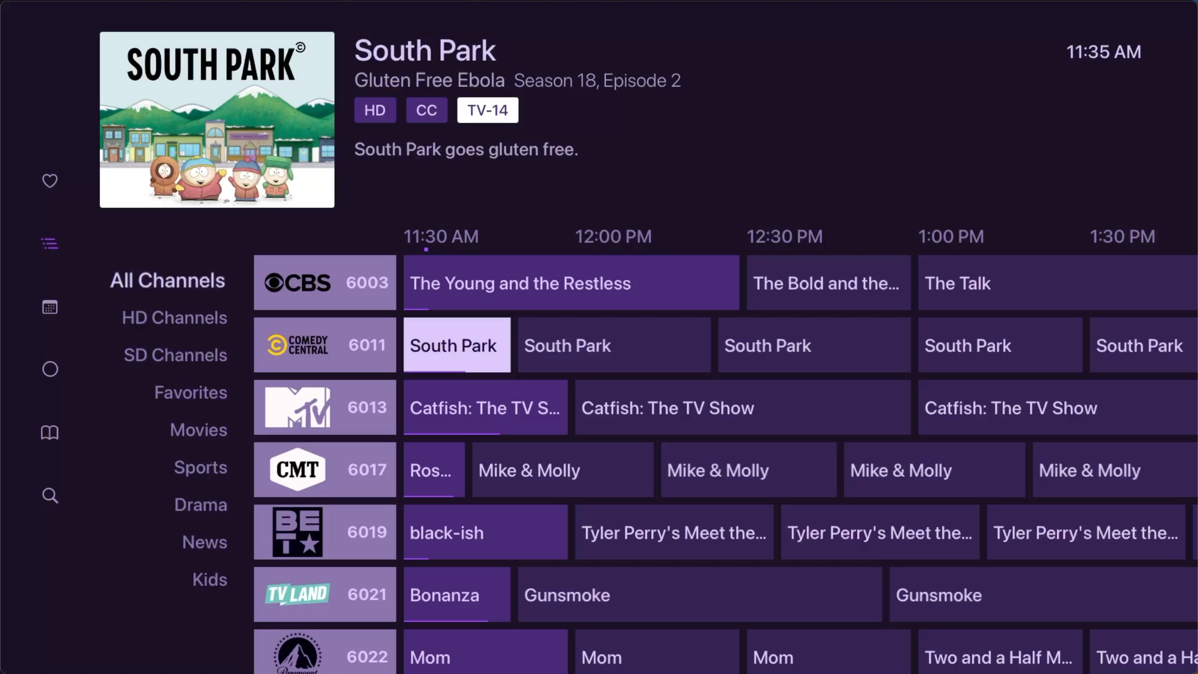This screenshot has height=674, width=1198.
Task: Select All Channels view
Action: (167, 280)
